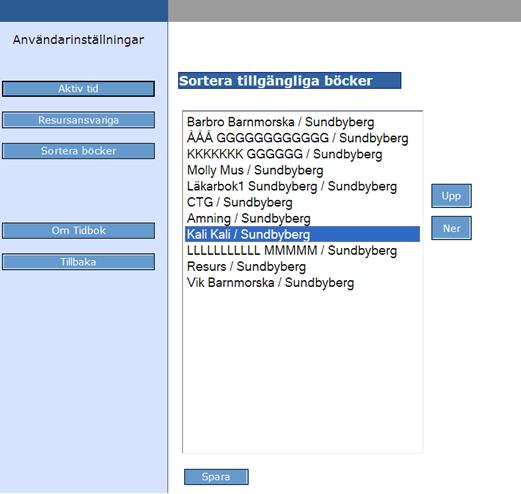Select the ÅÅÅ GGGGGGGGGGGG / Sundbyberg entry
The height and width of the screenshot is (494, 521).
tap(302, 138)
